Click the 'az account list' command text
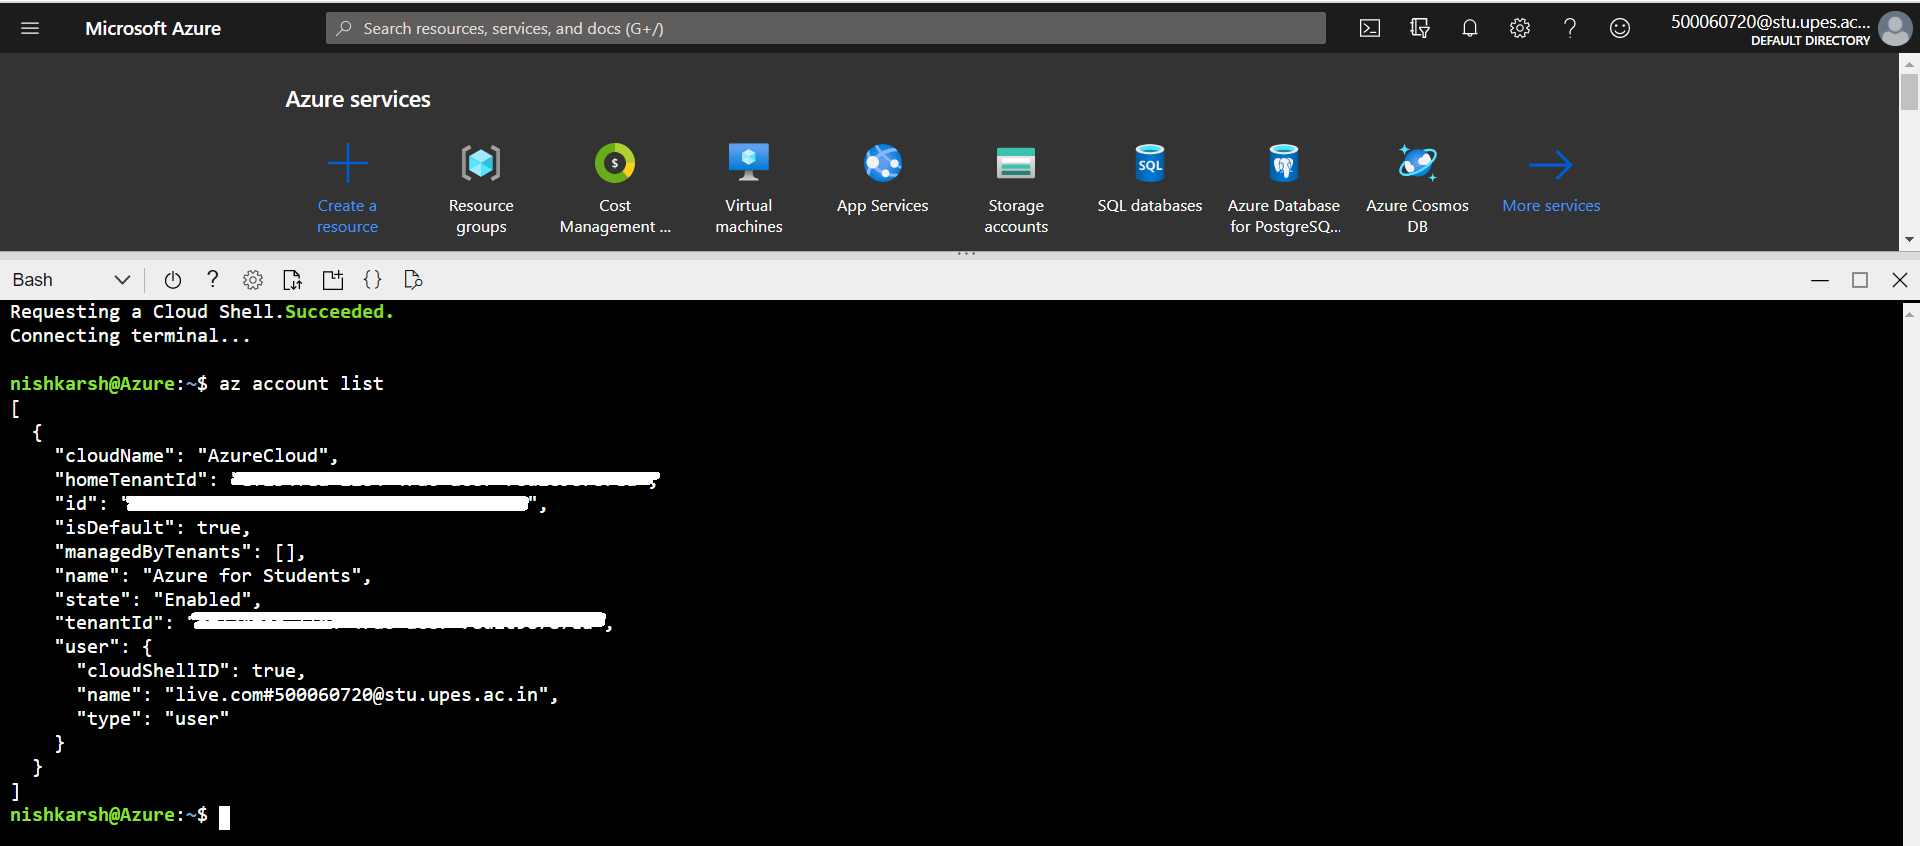This screenshot has height=846, width=1920. coord(301,384)
